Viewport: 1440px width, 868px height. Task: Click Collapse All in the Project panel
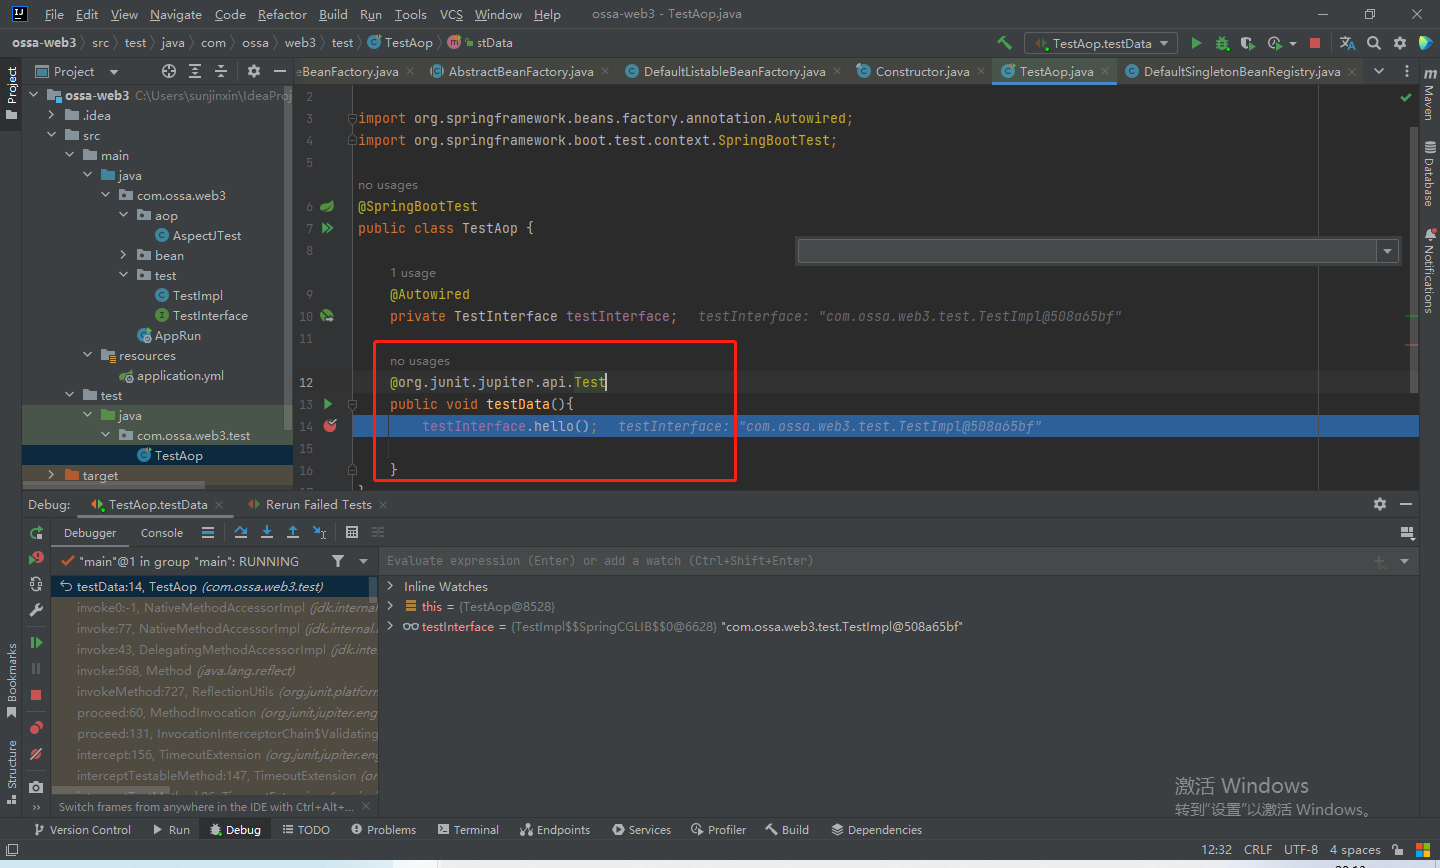pos(221,71)
